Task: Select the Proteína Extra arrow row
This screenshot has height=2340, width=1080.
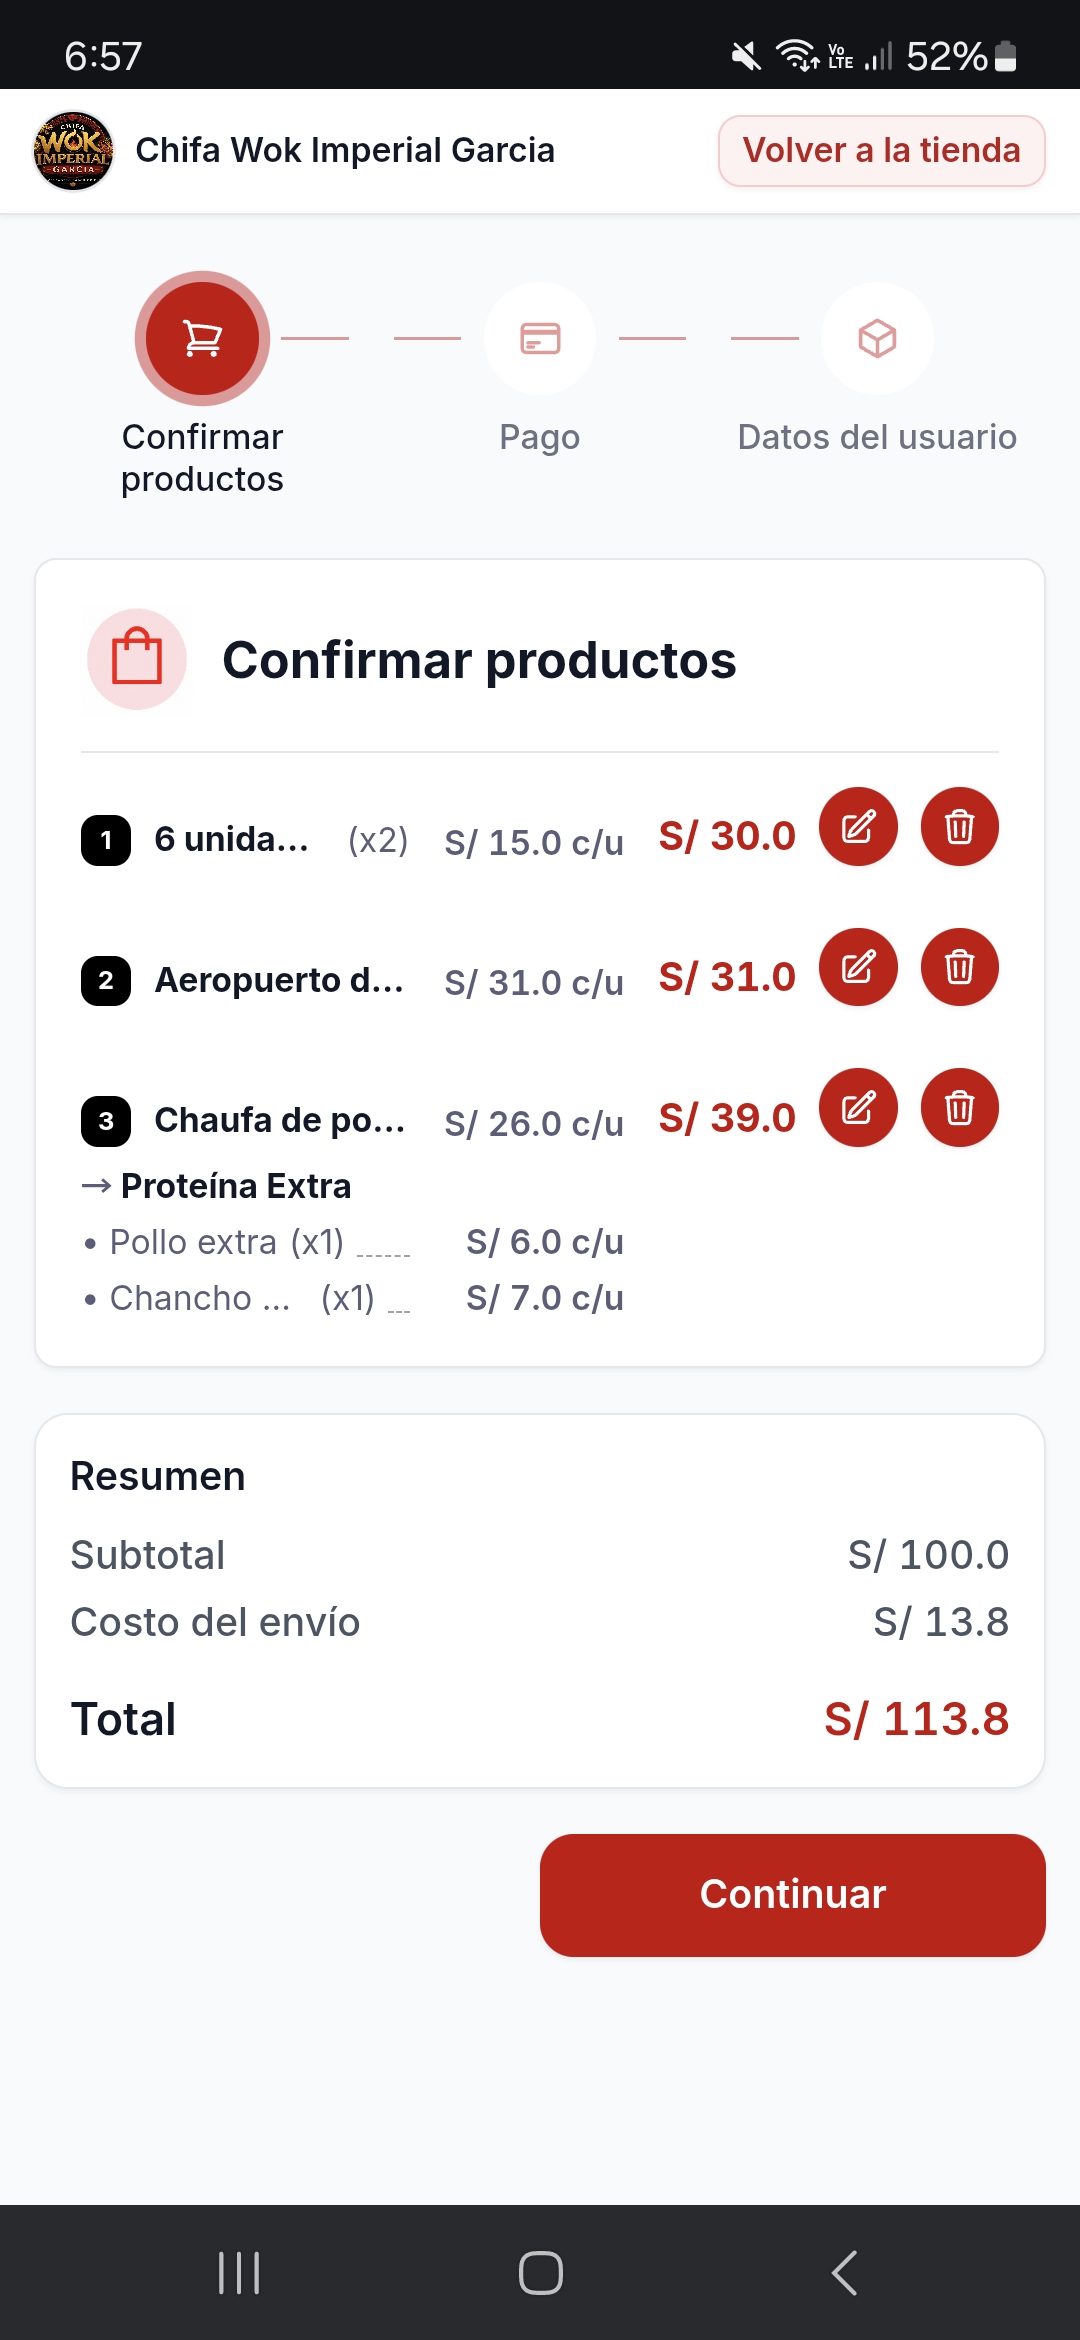Action: (216, 1186)
